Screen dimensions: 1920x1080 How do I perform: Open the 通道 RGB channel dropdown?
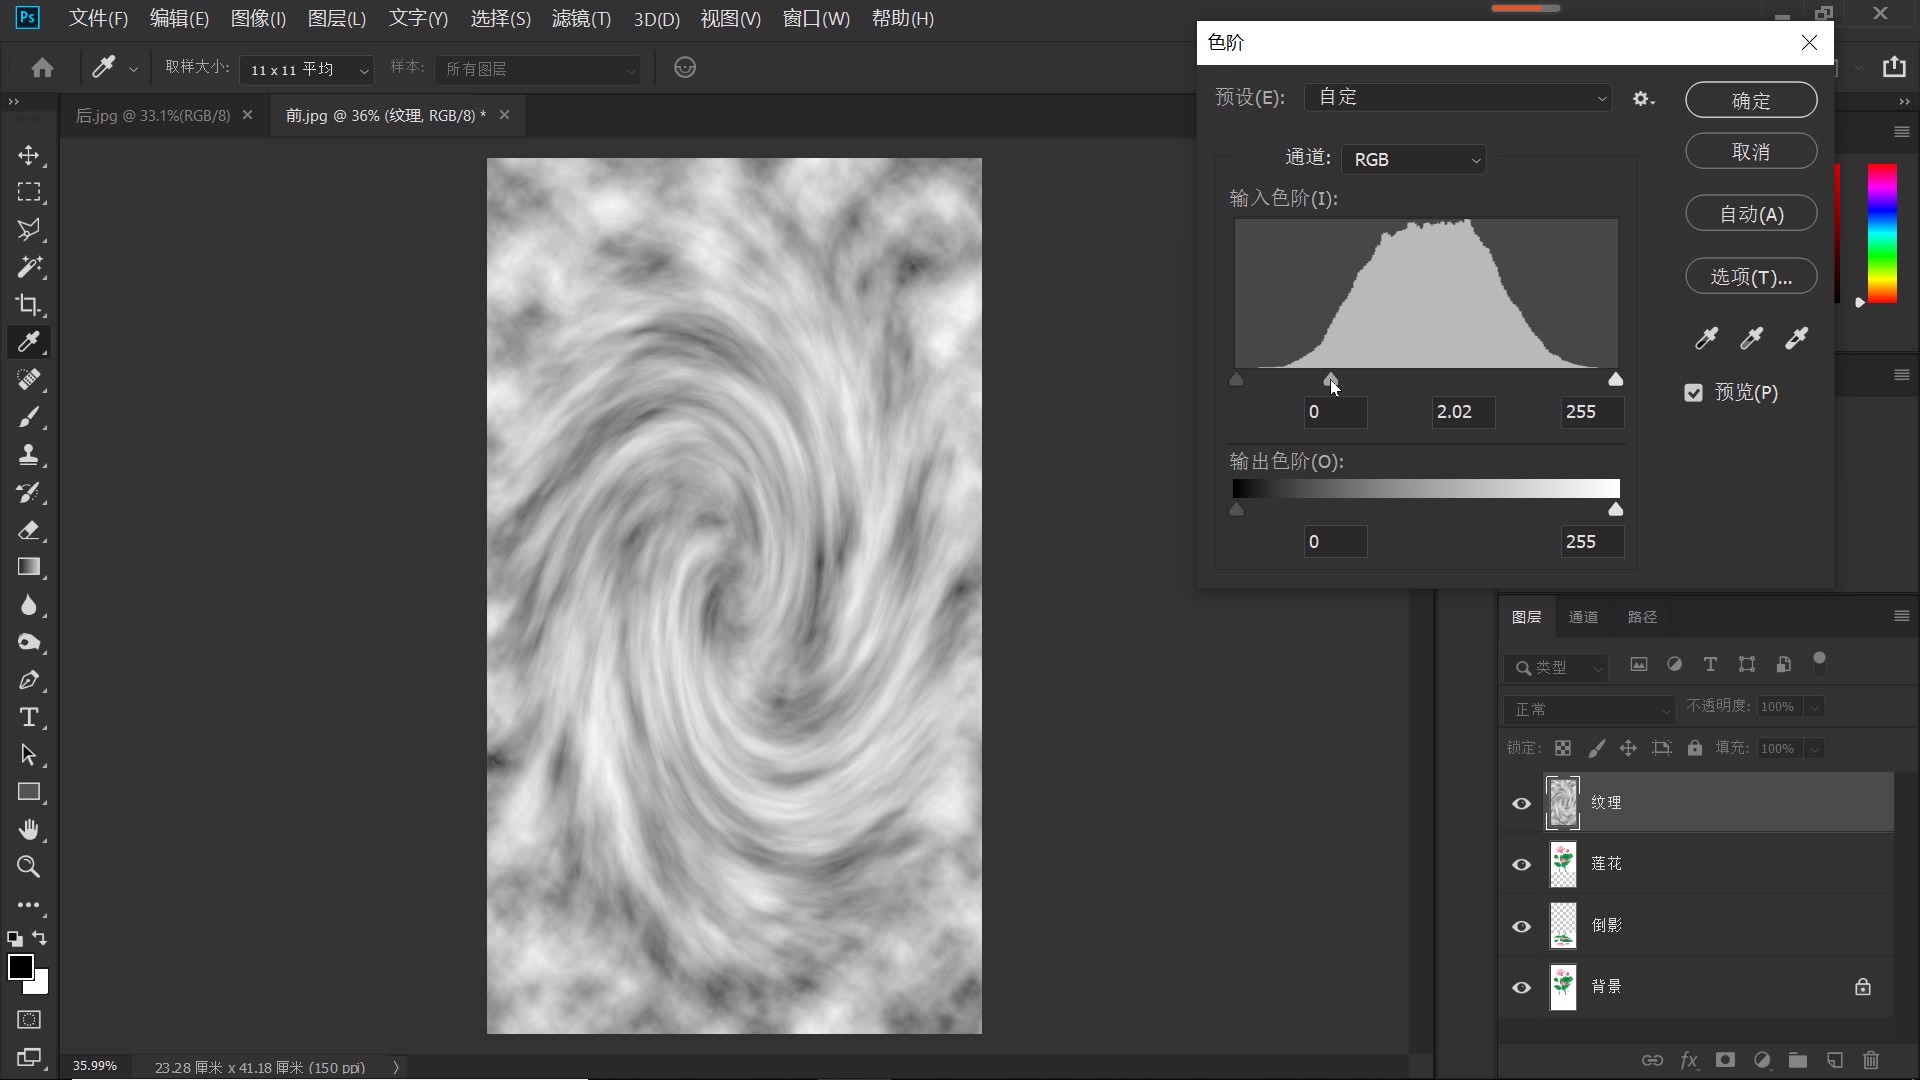pyautogui.click(x=1413, y=160)
